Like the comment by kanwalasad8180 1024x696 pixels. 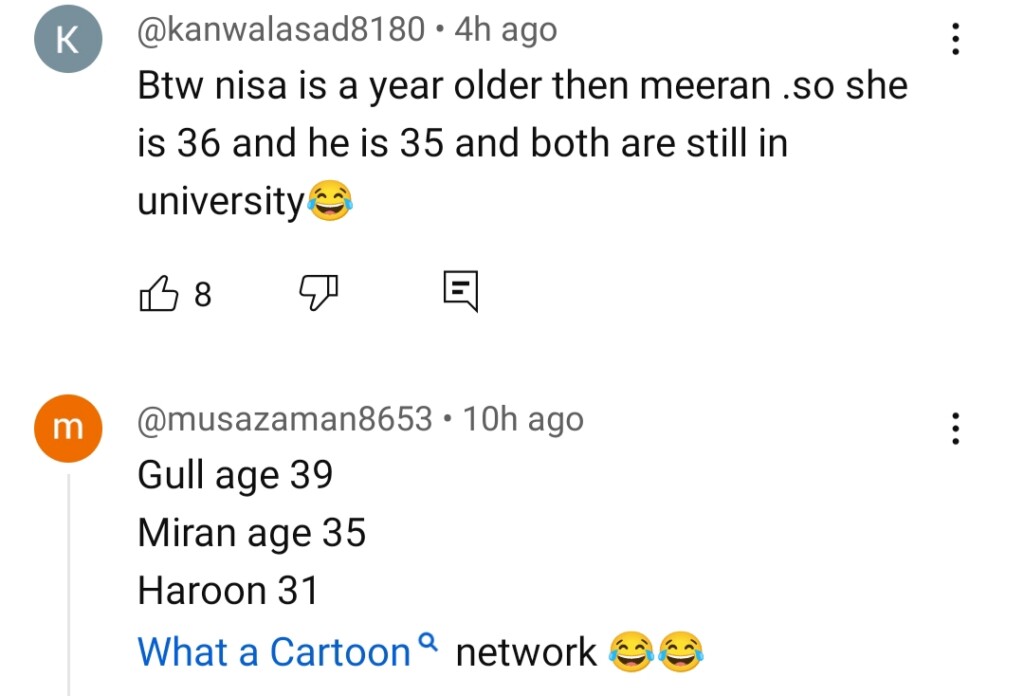click(x=158, y=293)
